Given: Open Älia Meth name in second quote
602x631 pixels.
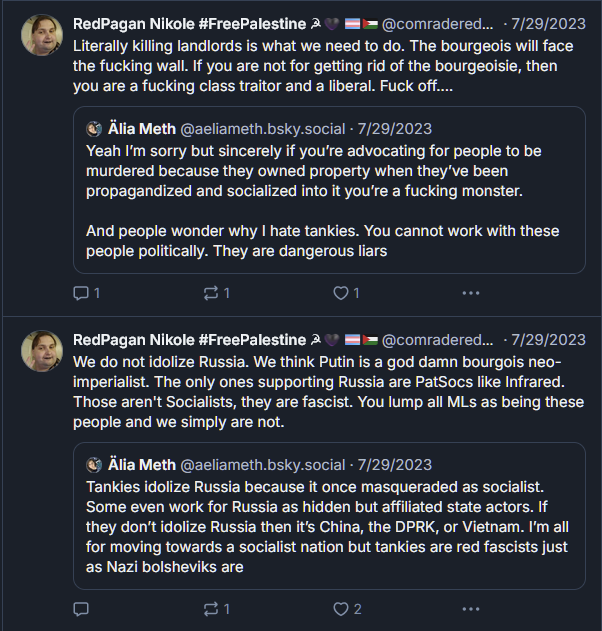Looking at the screenshot, I should point(141,464).
